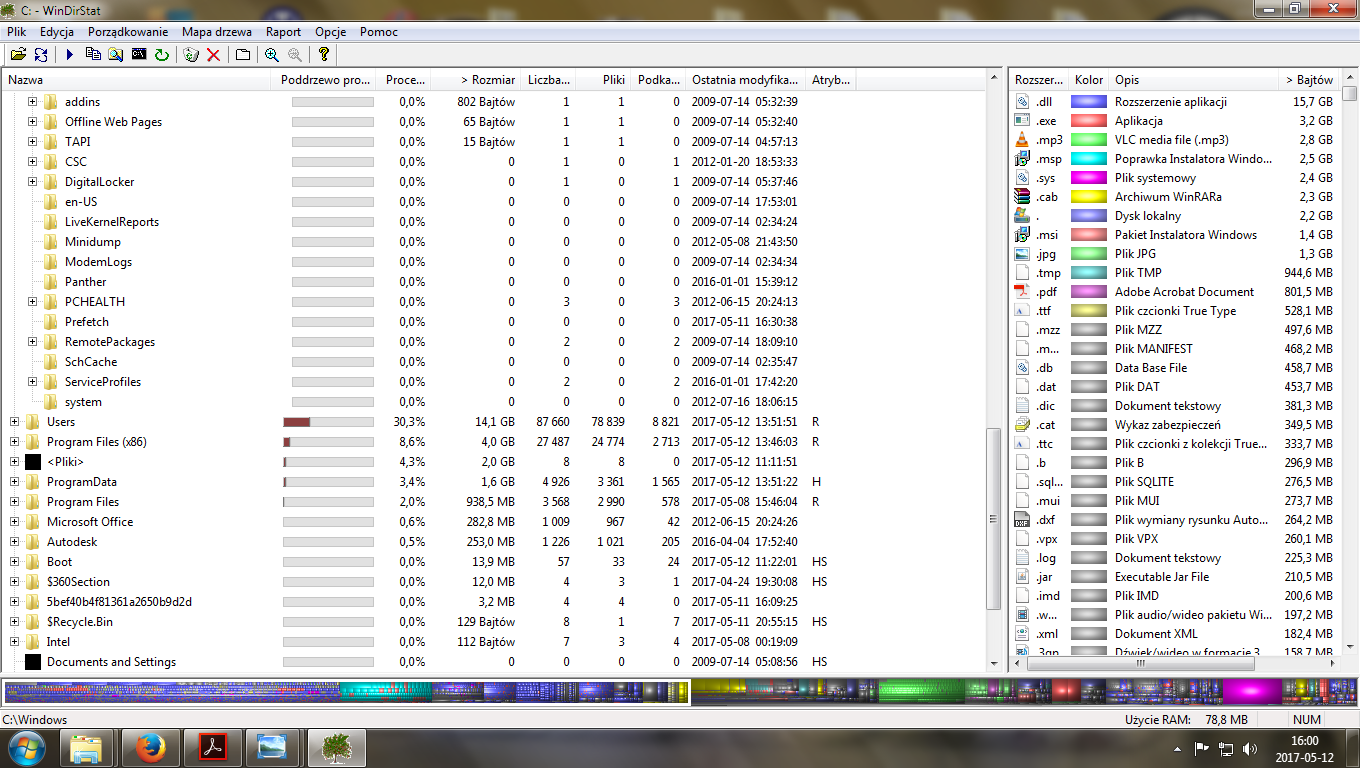
Task: Expand the PCHEALTH folder node
Action: tap(32, 302)
